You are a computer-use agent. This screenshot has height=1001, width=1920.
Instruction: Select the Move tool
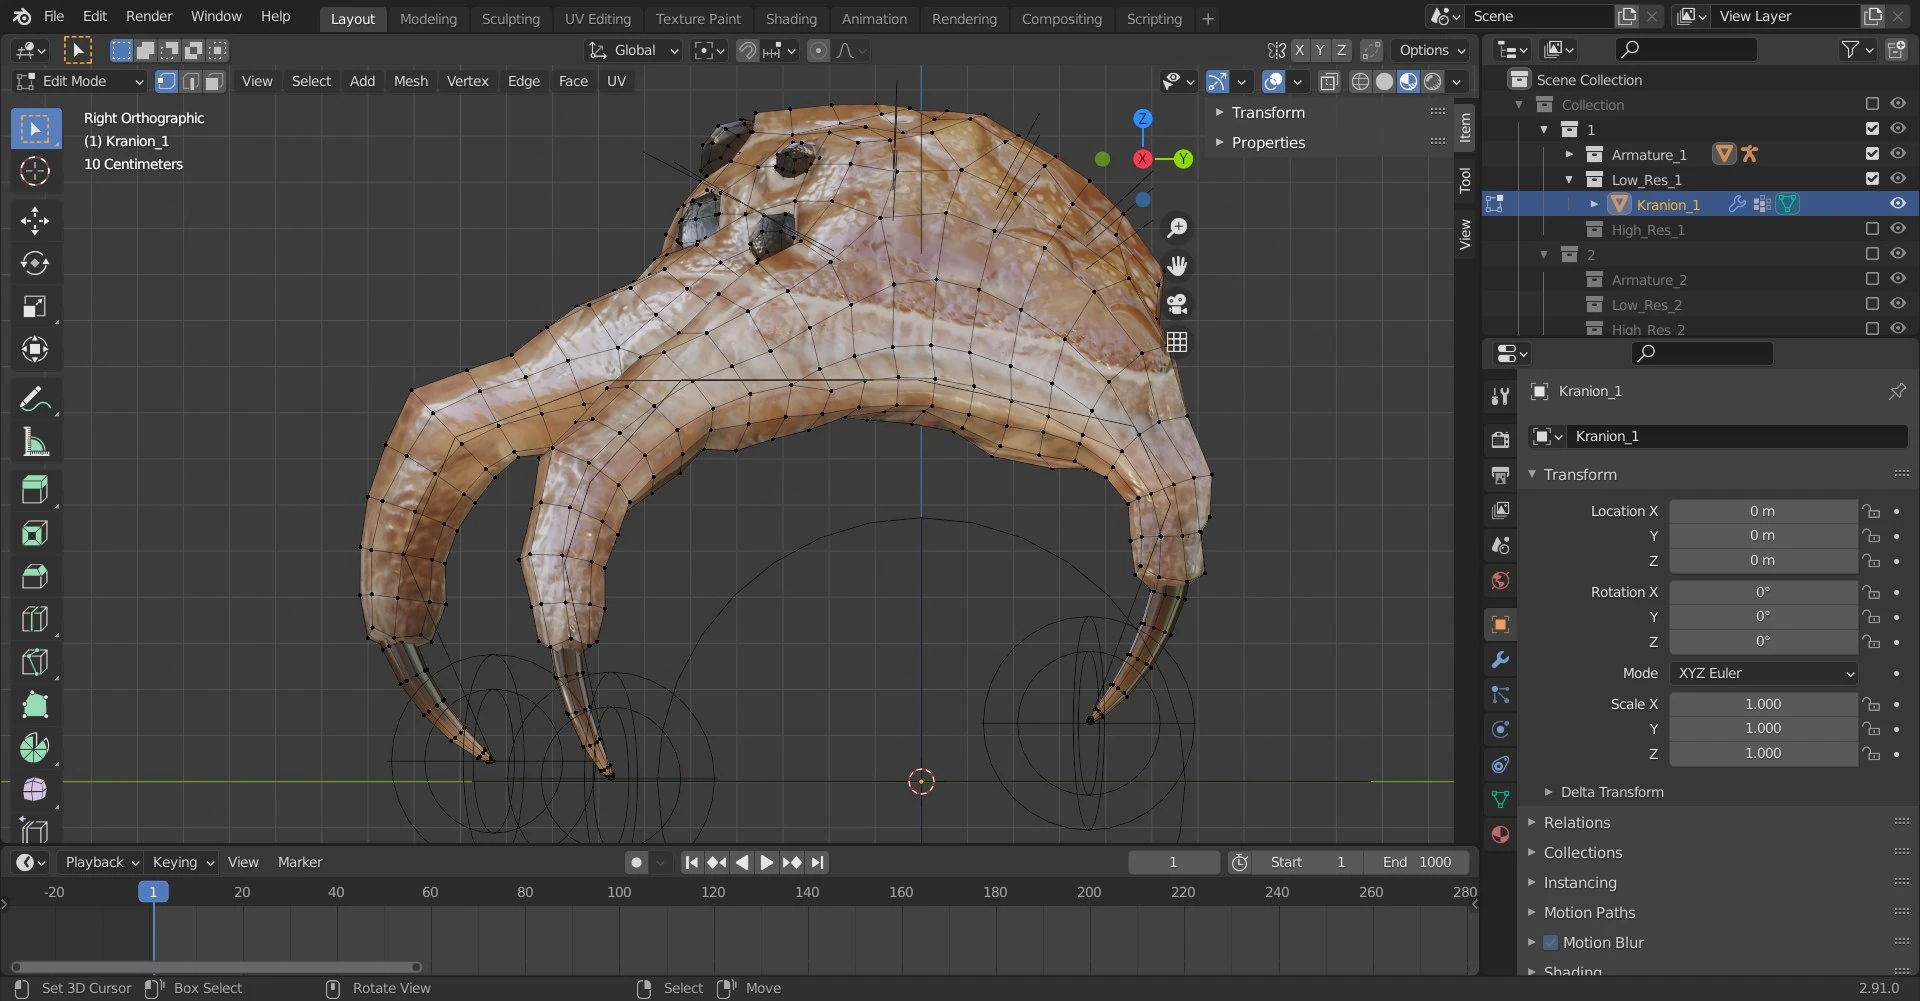click(36, 219)
